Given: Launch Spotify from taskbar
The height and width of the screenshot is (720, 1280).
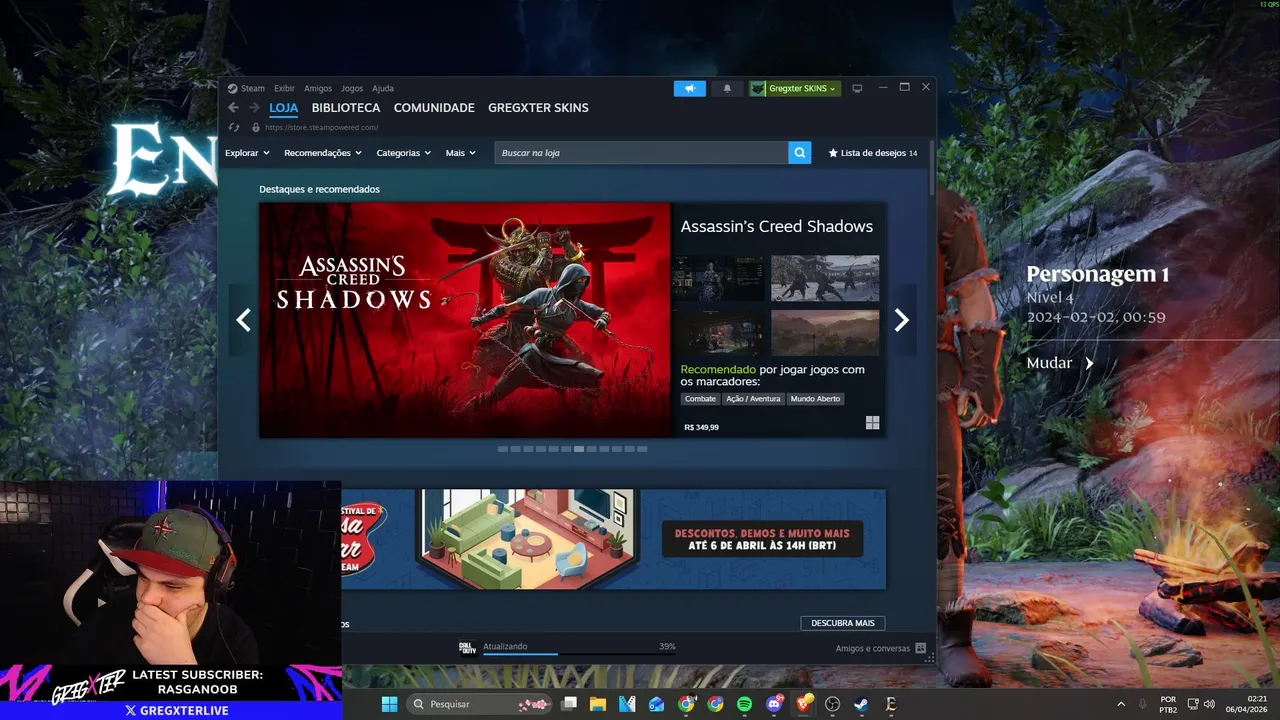Looking at the screenshot, I should 744,704.
